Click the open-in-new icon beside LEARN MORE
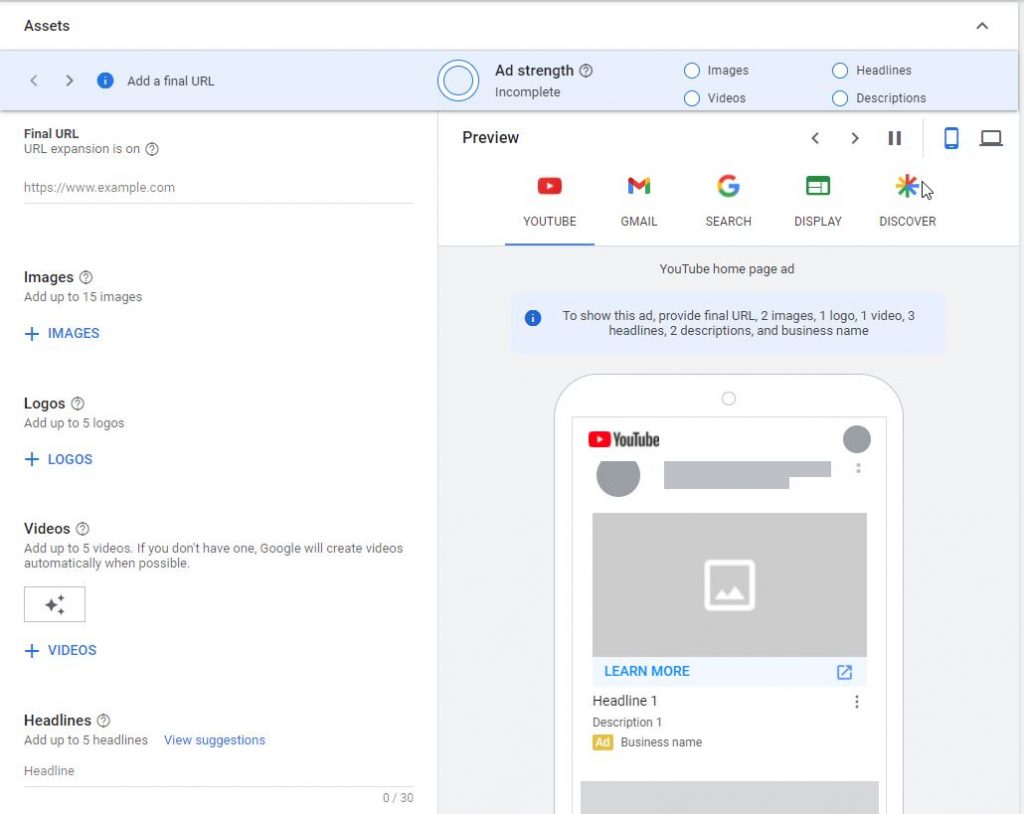Screen dimensions: 1024x814 [x=844, y=672]
